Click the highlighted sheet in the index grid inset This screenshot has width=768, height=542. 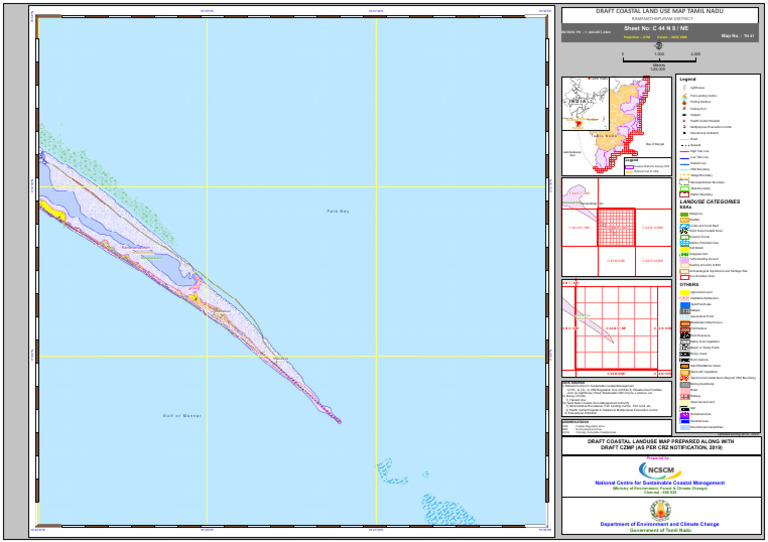(616, 227)
